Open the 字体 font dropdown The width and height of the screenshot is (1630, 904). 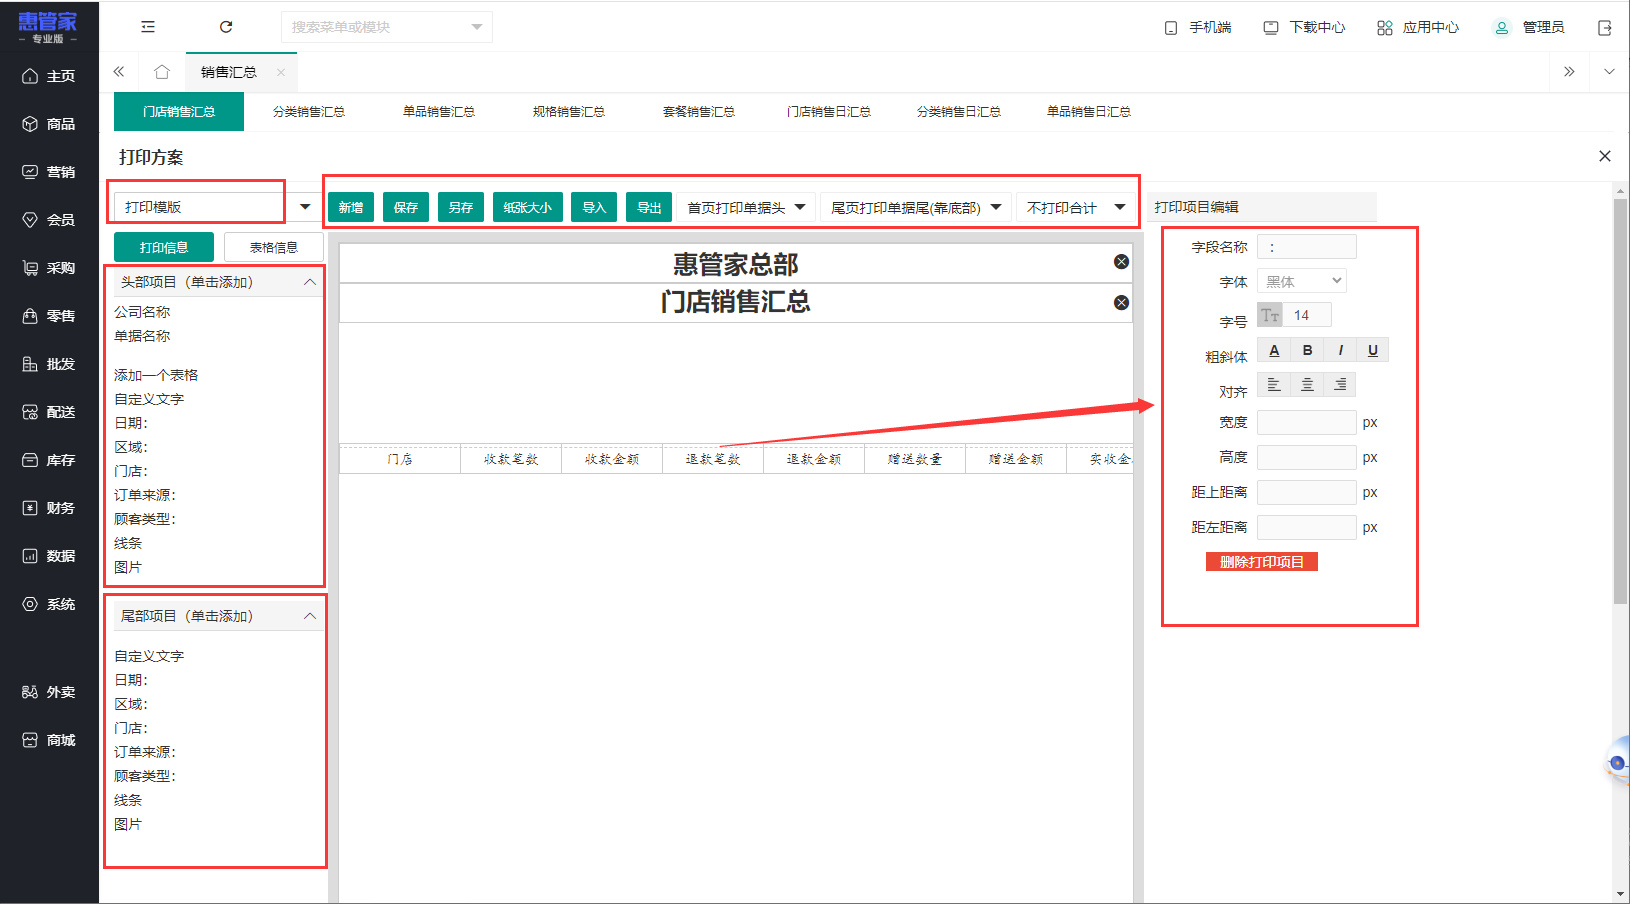coord(1302,282)
